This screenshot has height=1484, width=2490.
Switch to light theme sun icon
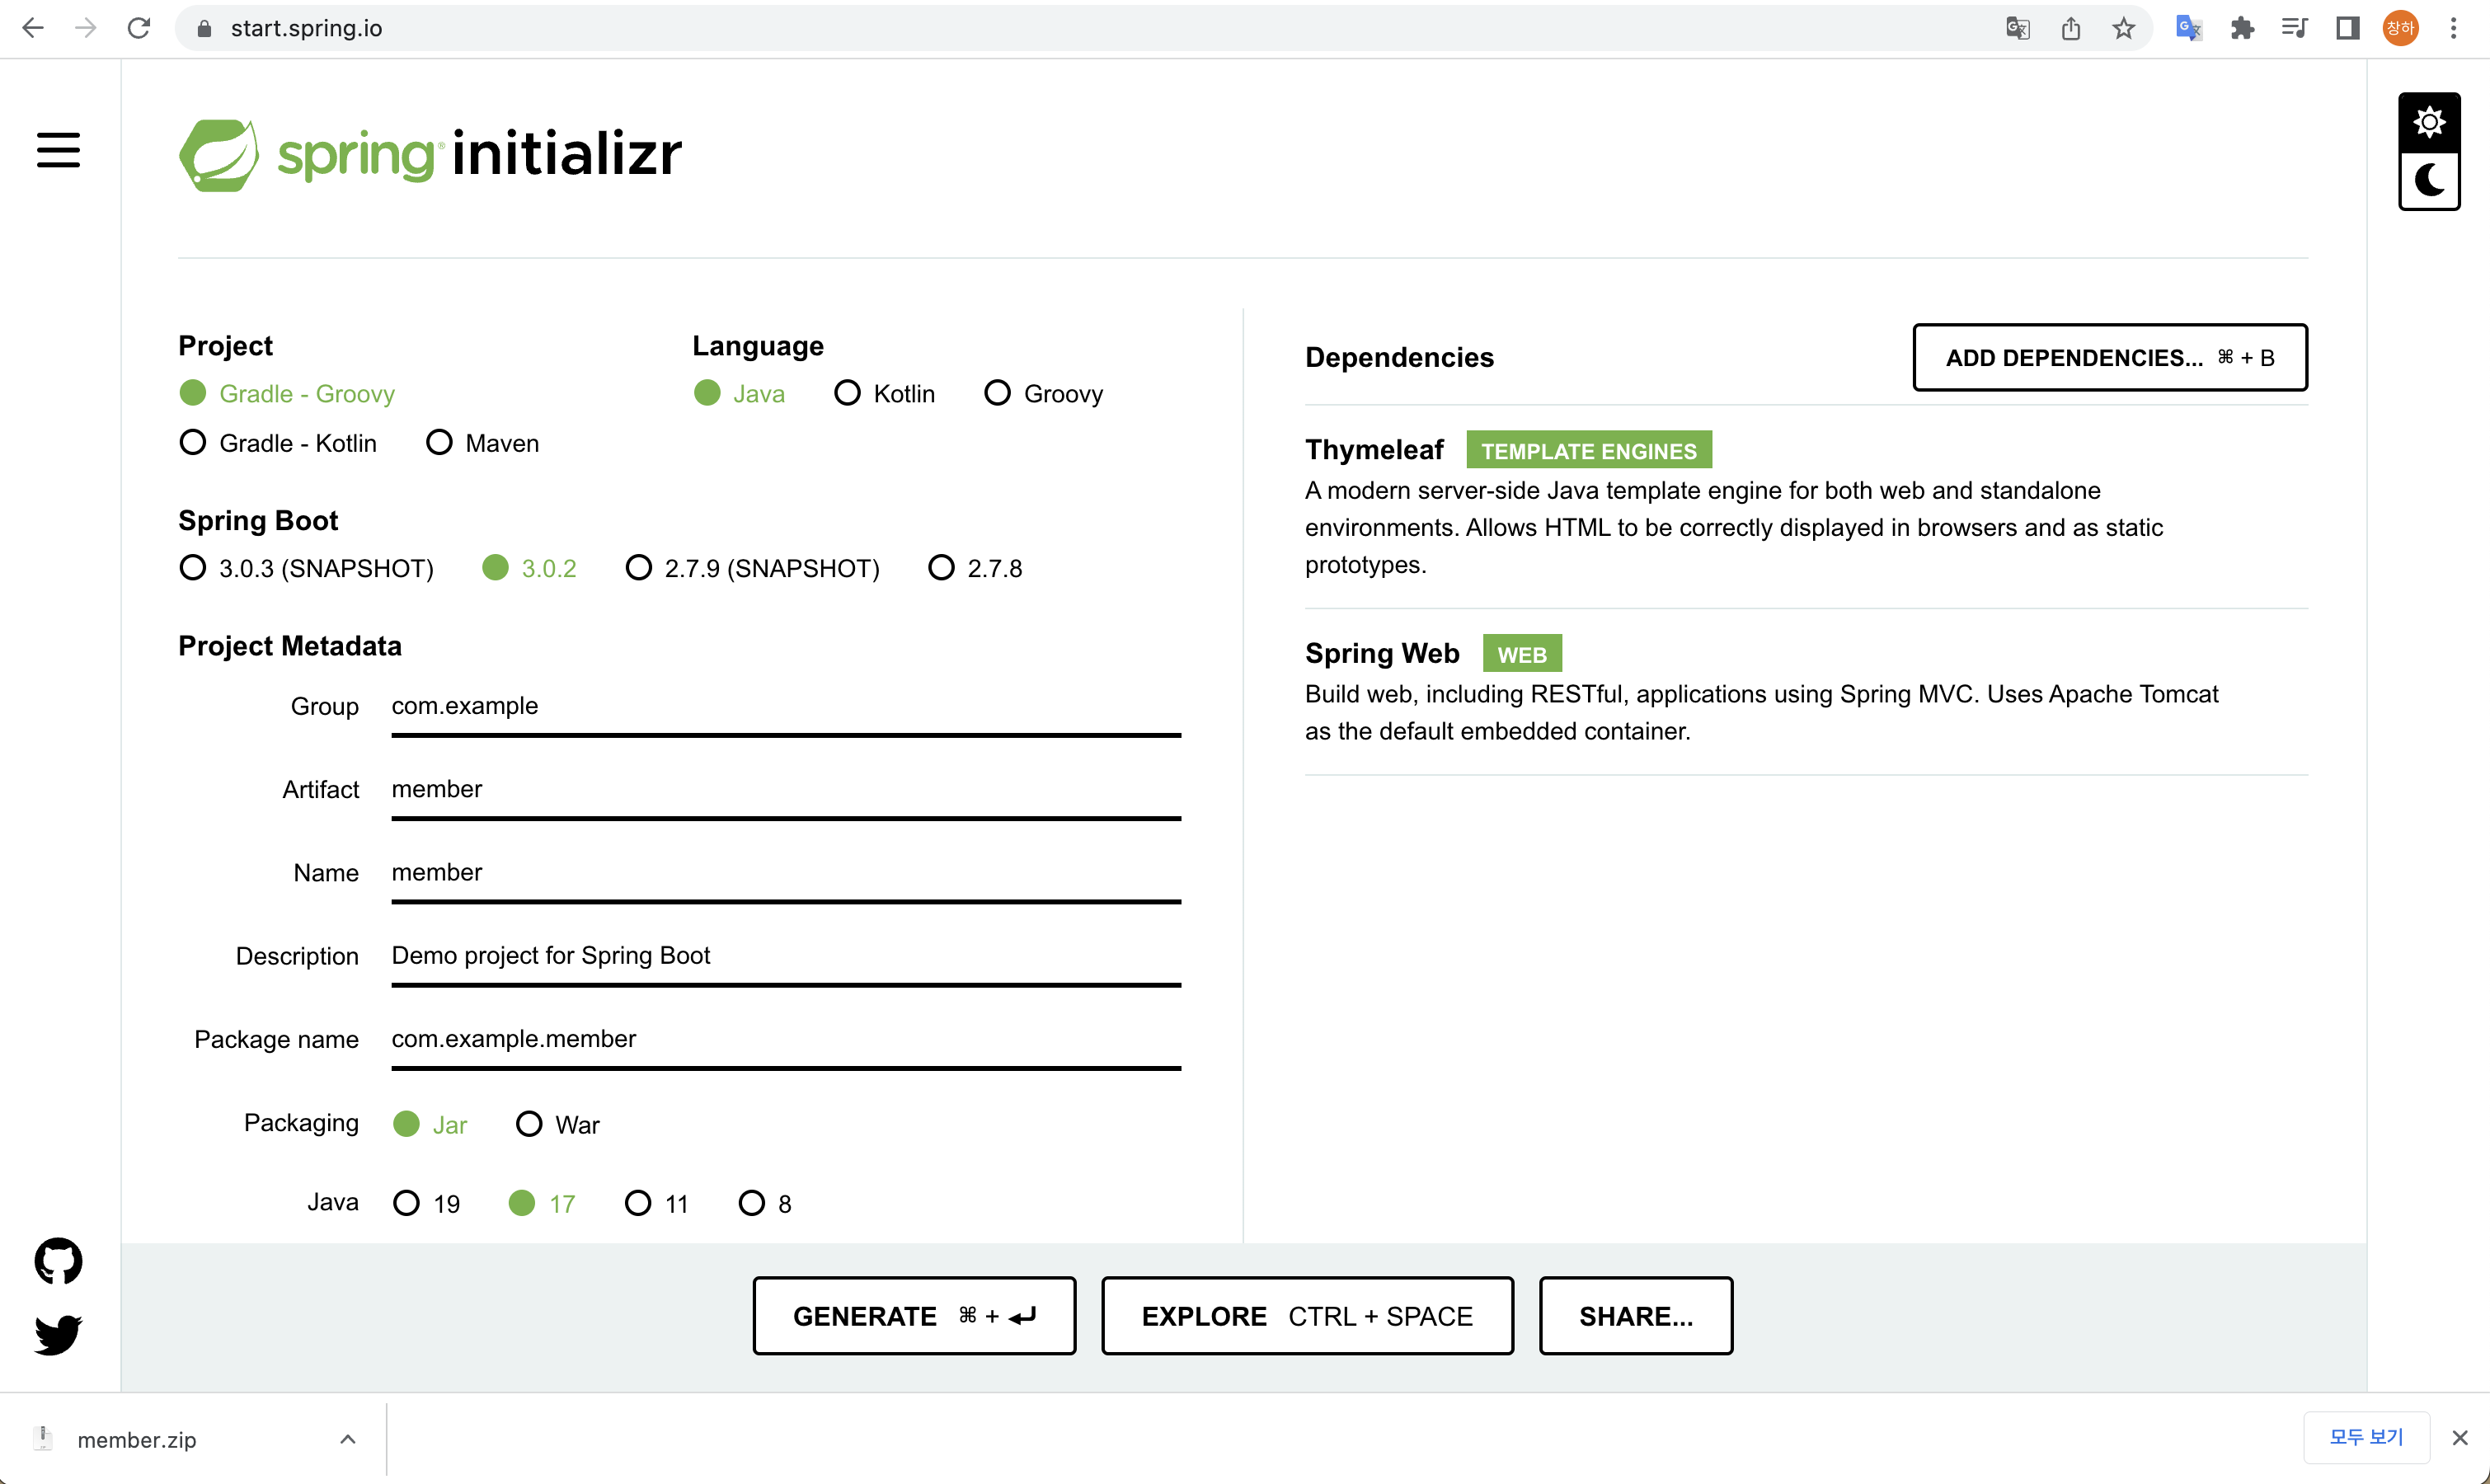[2429, 122]
